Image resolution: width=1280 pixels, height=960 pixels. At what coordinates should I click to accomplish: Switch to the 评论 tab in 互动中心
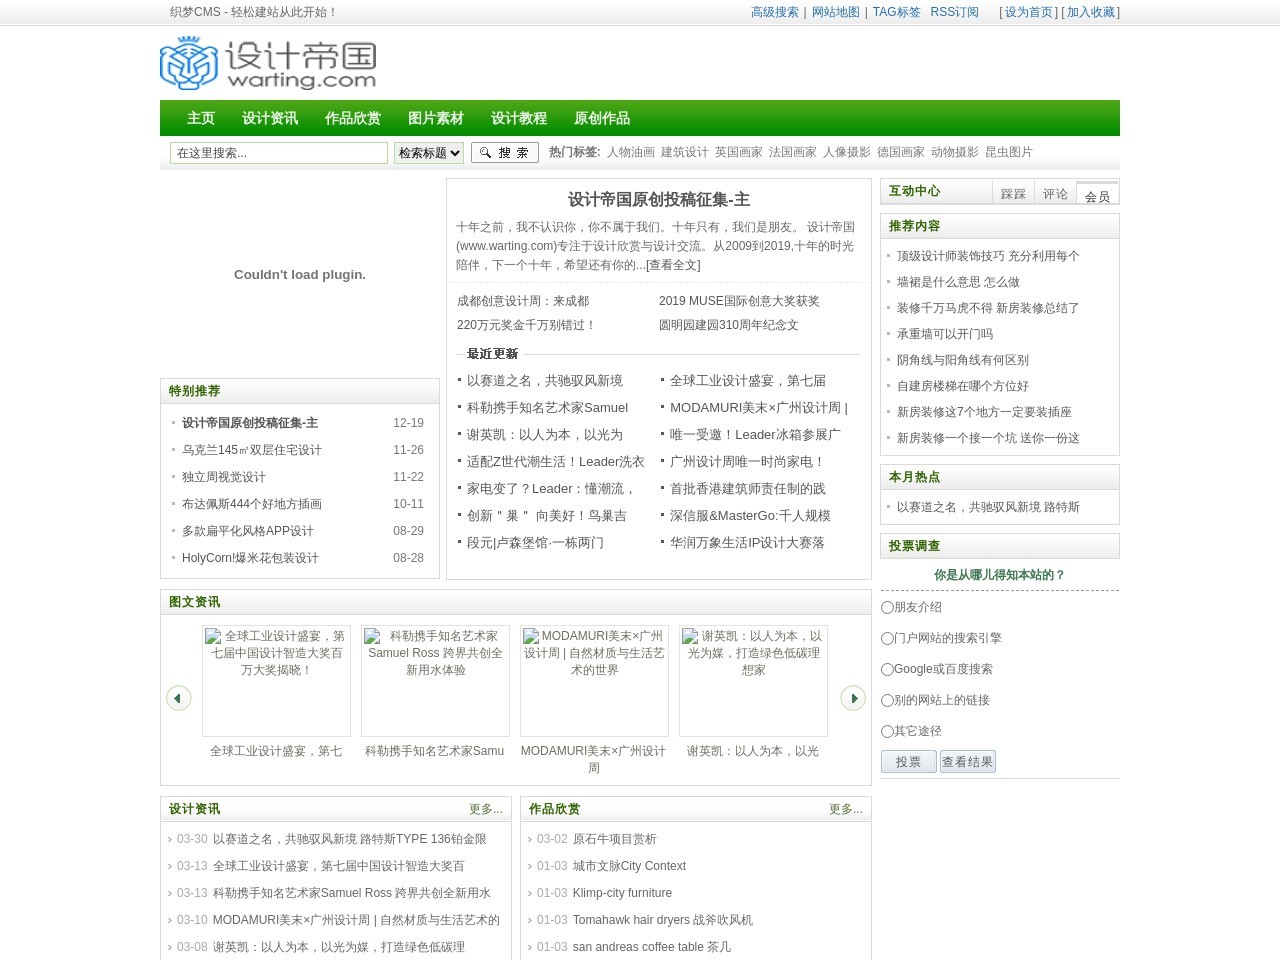pos(1055,194)
